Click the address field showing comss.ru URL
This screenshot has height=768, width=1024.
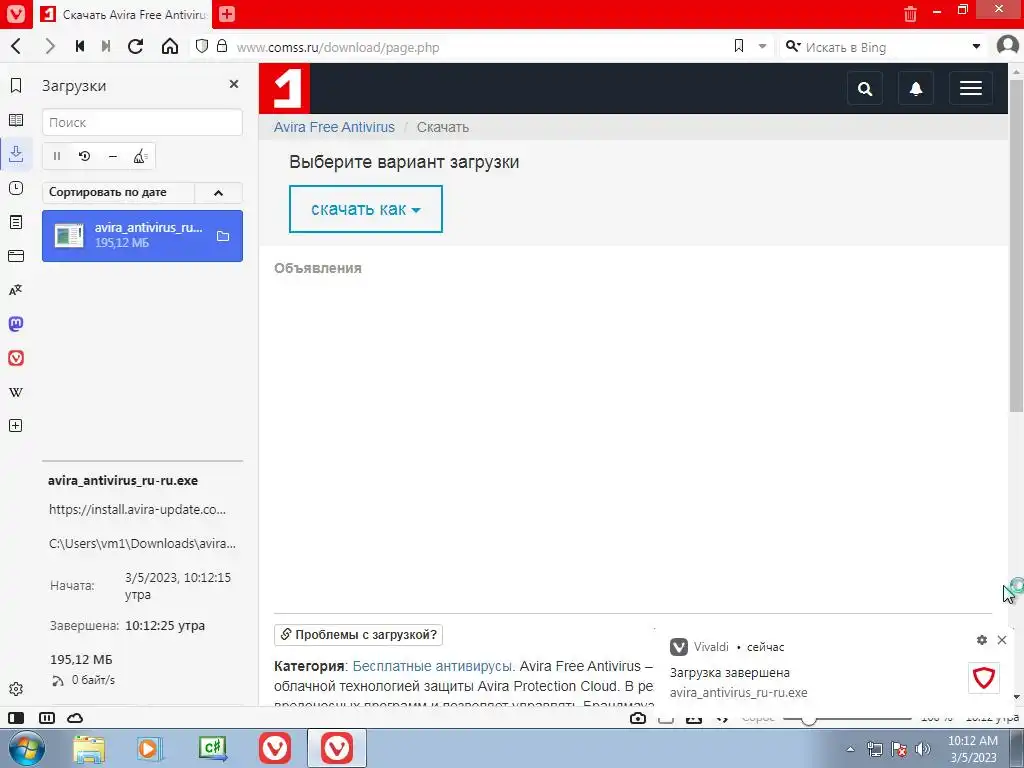tap(480, 47)
